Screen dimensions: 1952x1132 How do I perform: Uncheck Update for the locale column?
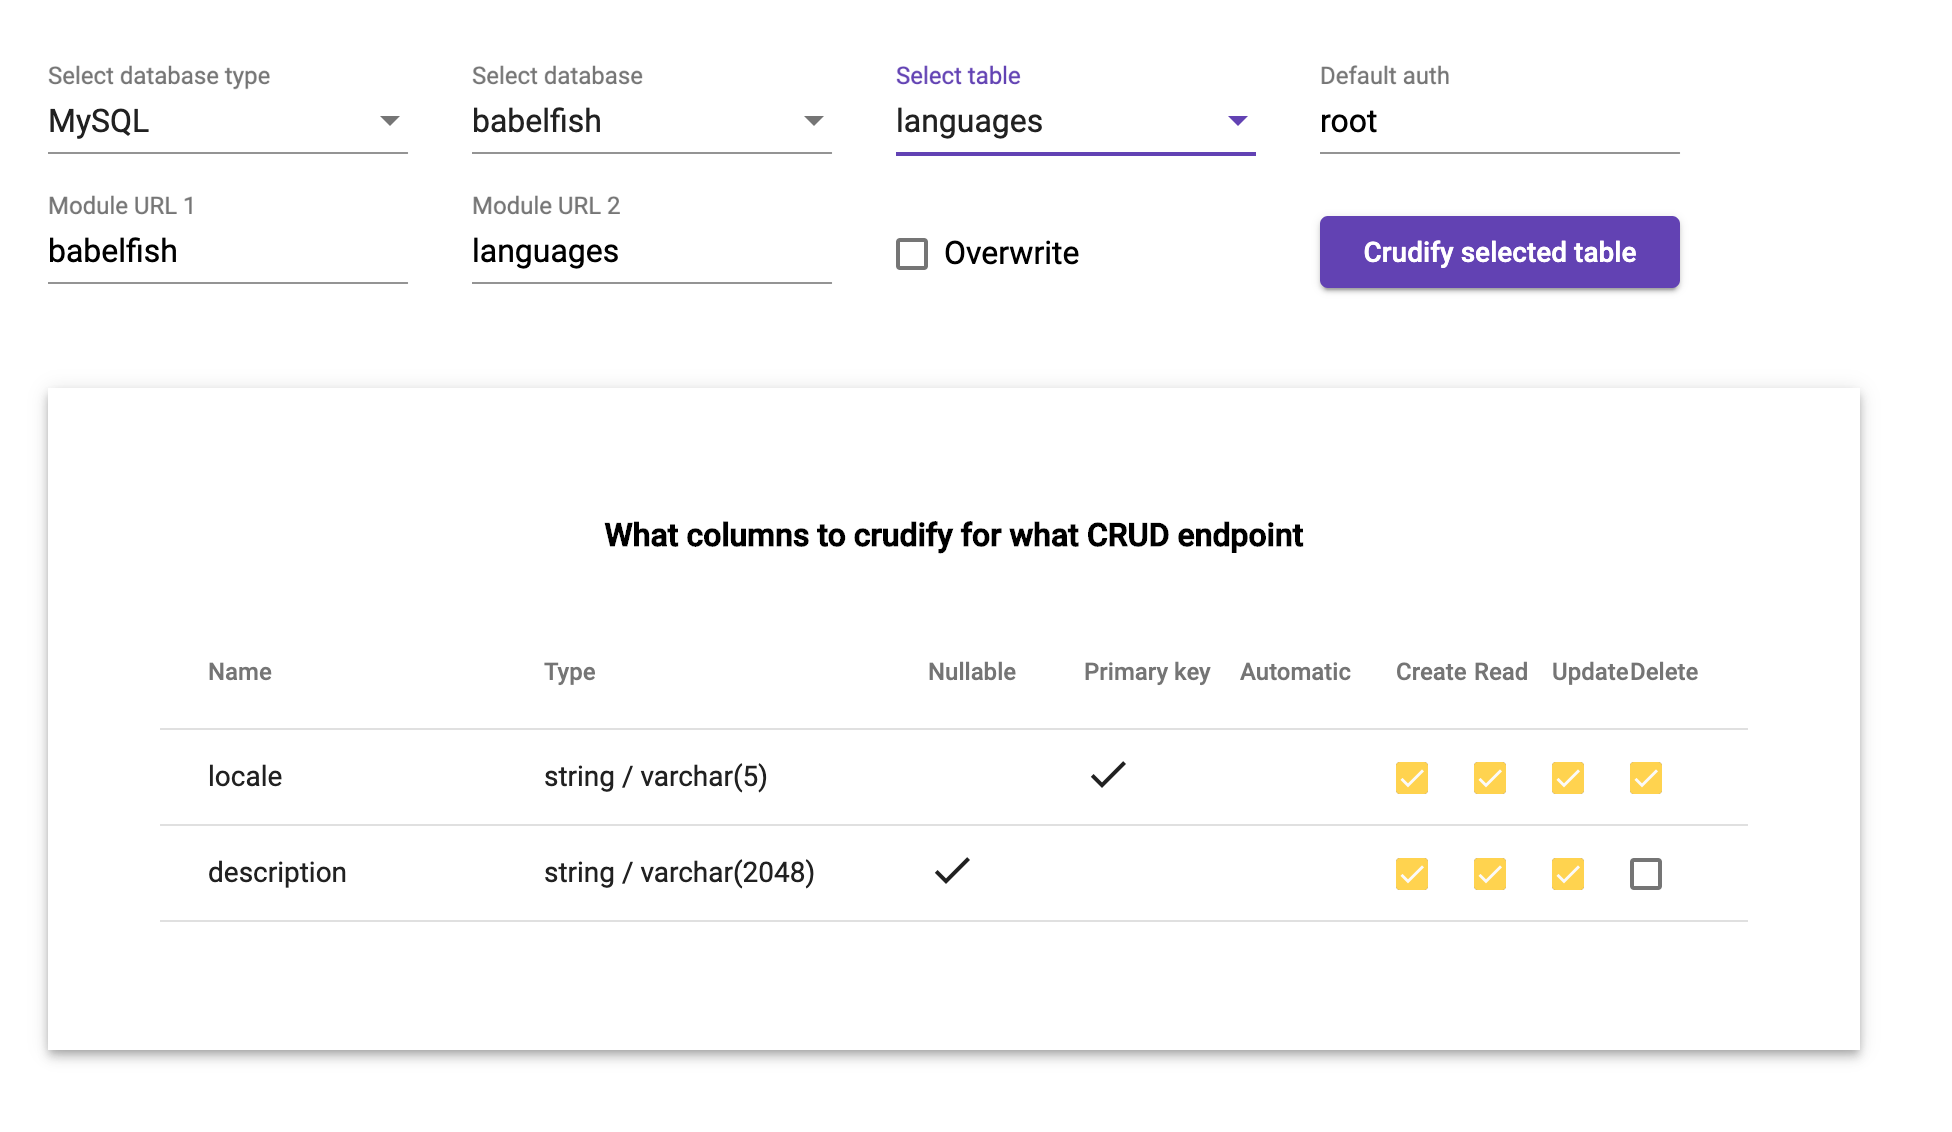pos(1568,778)
